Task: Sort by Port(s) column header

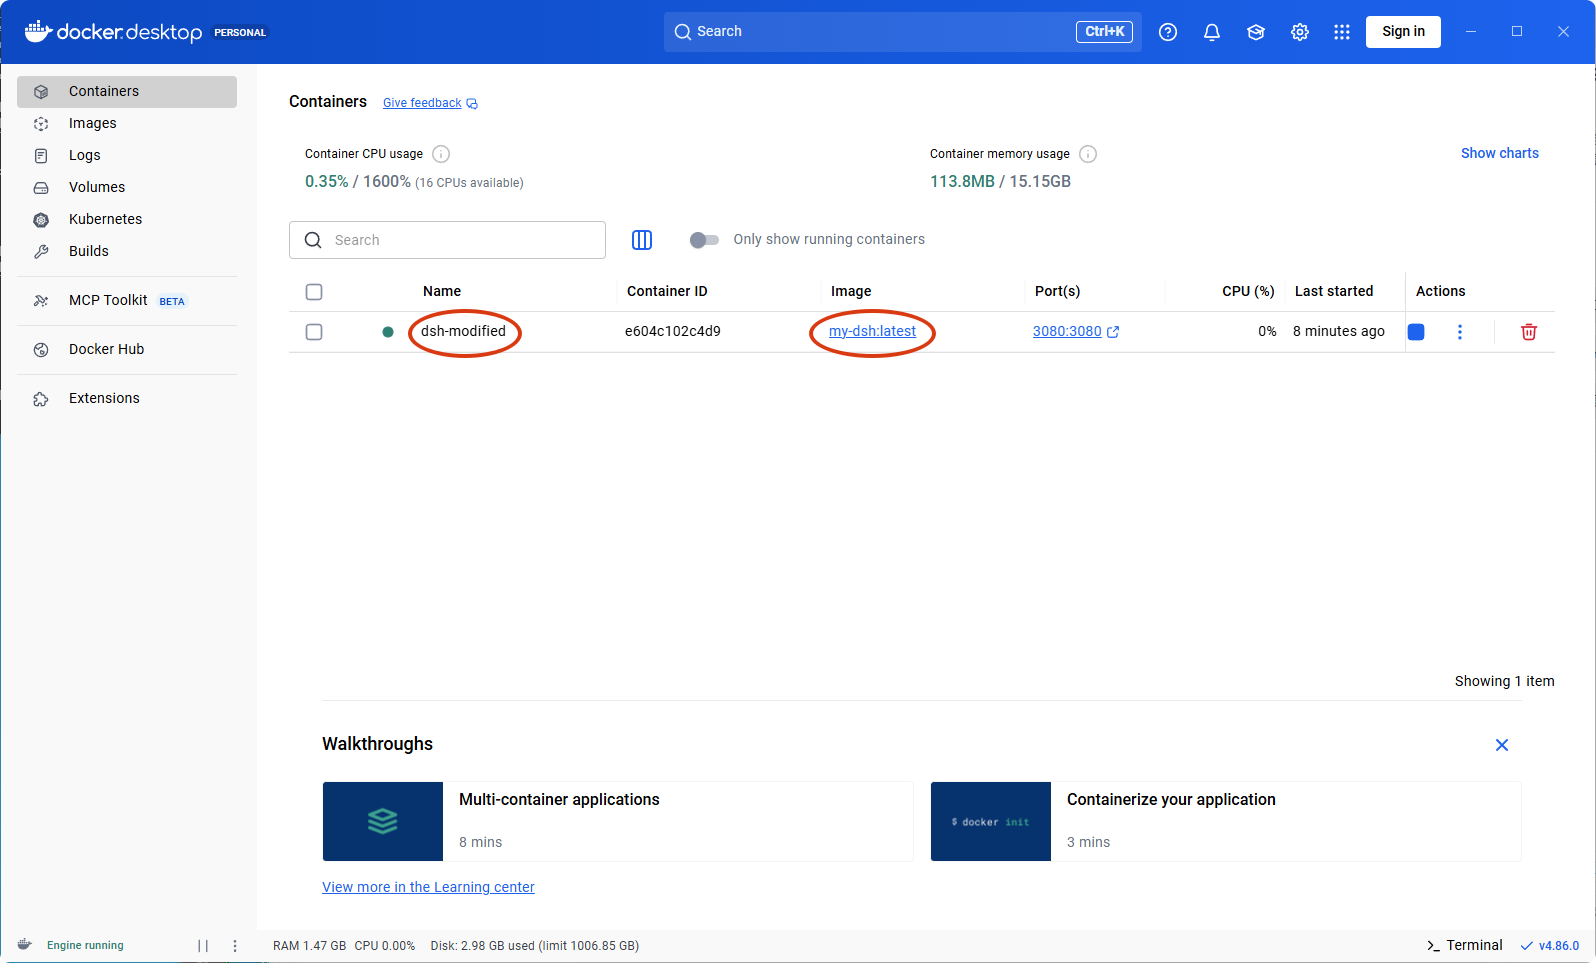Action: (1057, 291)
